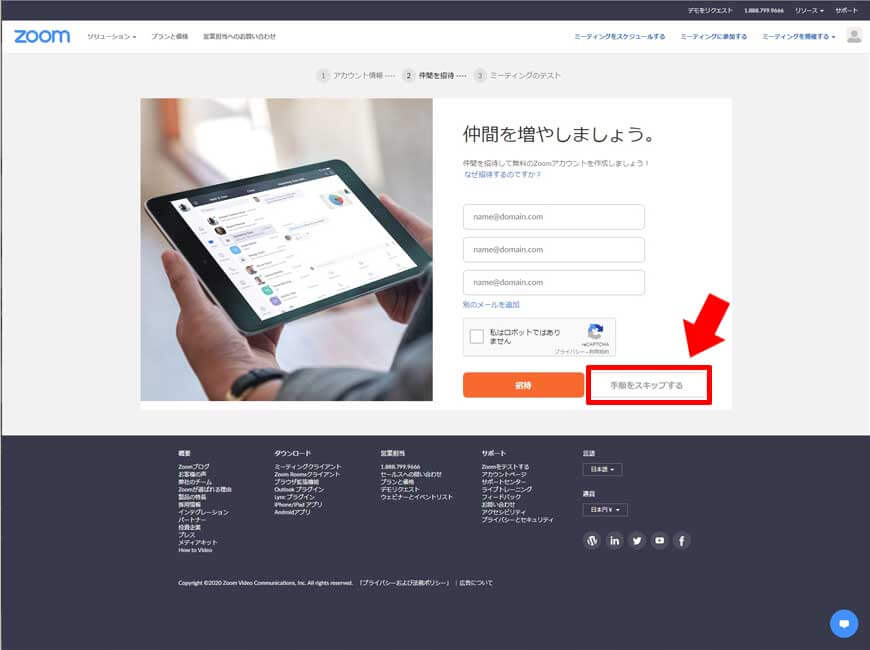The width and height of the screenshot is (870, 650).
Task: Open the サポートセンター footer link
Action: coord(504,482)
